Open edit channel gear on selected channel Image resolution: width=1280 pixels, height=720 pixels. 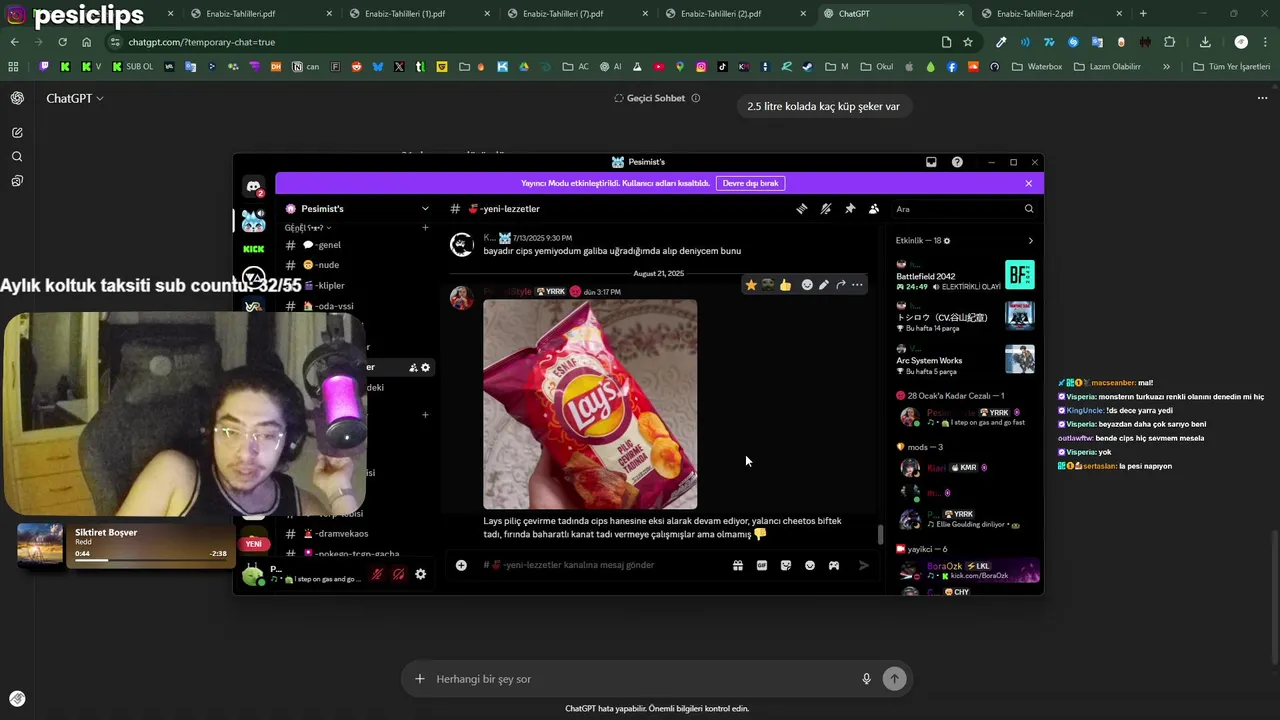[426, 368]
